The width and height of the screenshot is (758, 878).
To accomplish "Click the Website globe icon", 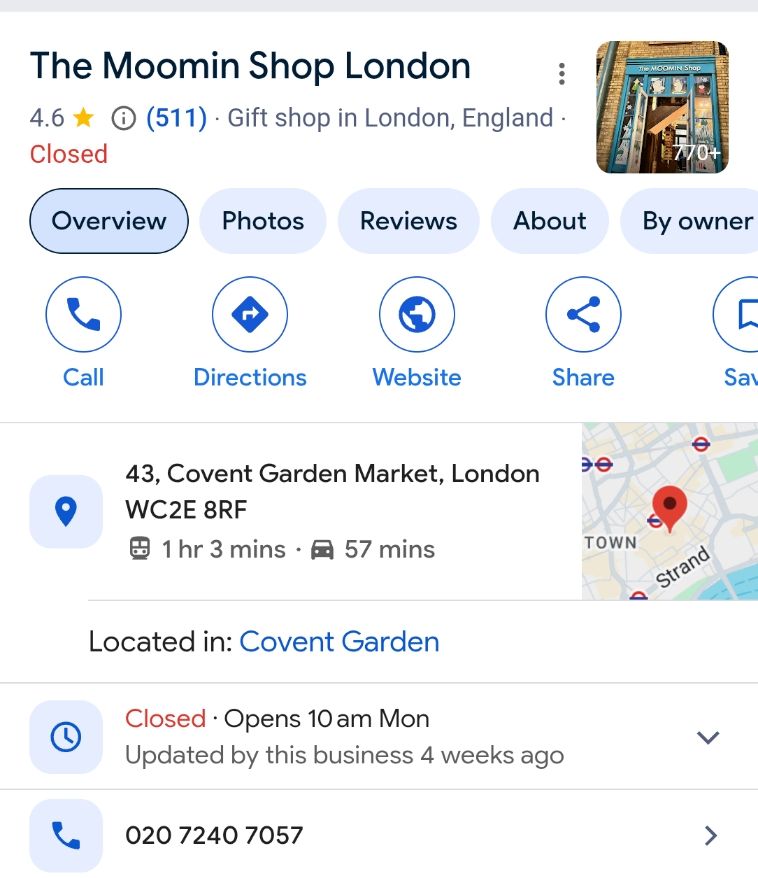I will (x=417, y=314).
